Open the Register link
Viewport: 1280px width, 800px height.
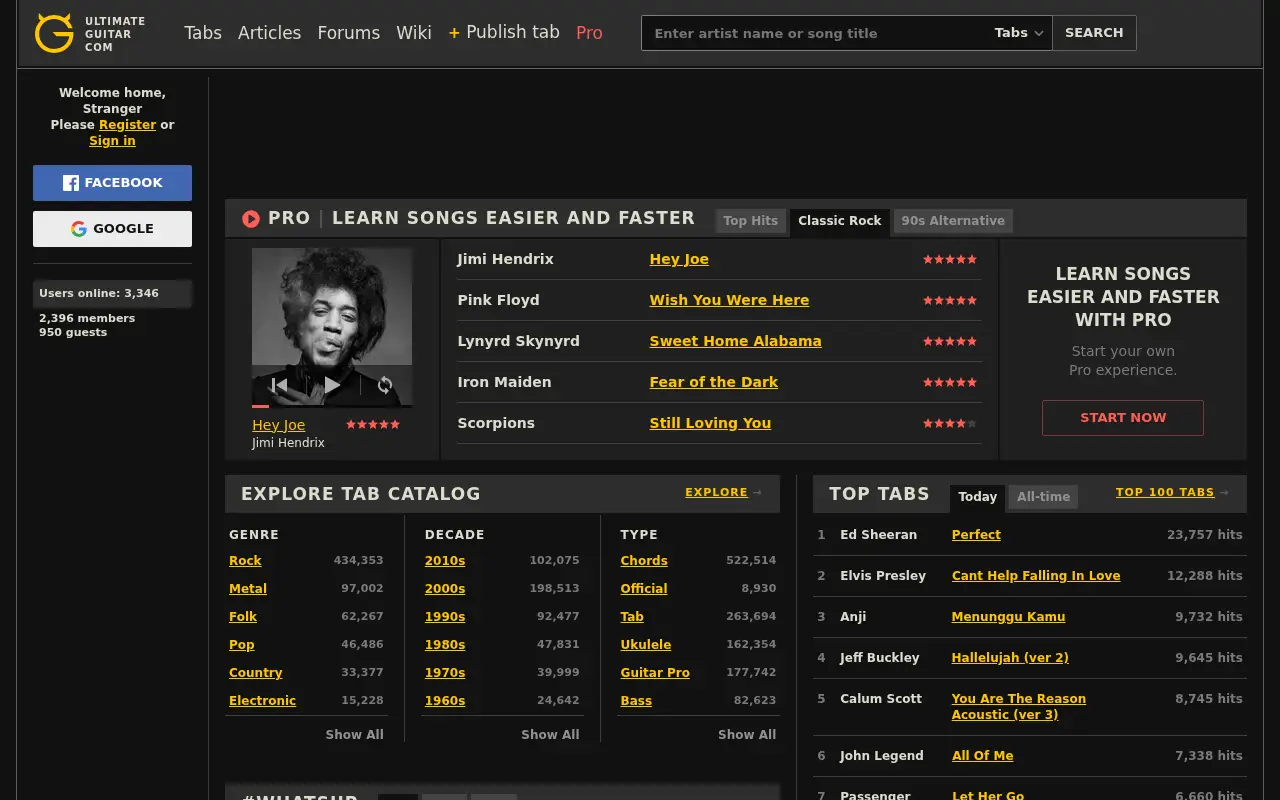[x=127, y=125]
